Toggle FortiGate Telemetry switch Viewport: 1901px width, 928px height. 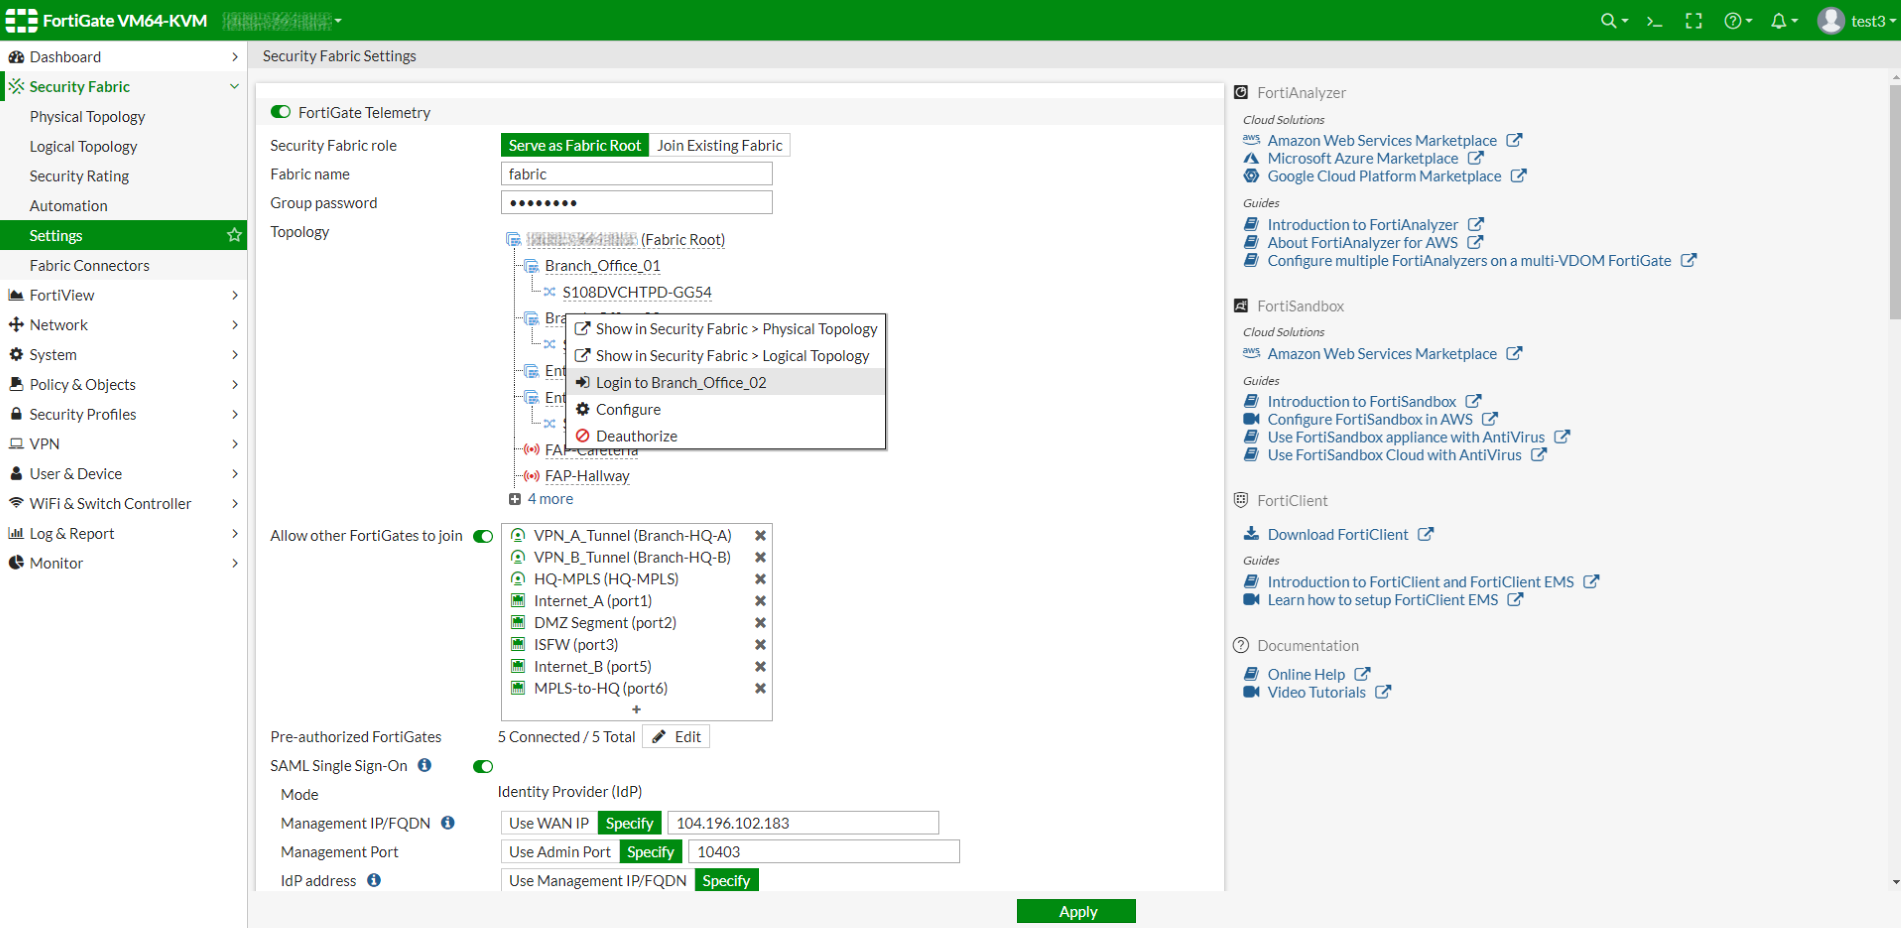tap(281, 112)
